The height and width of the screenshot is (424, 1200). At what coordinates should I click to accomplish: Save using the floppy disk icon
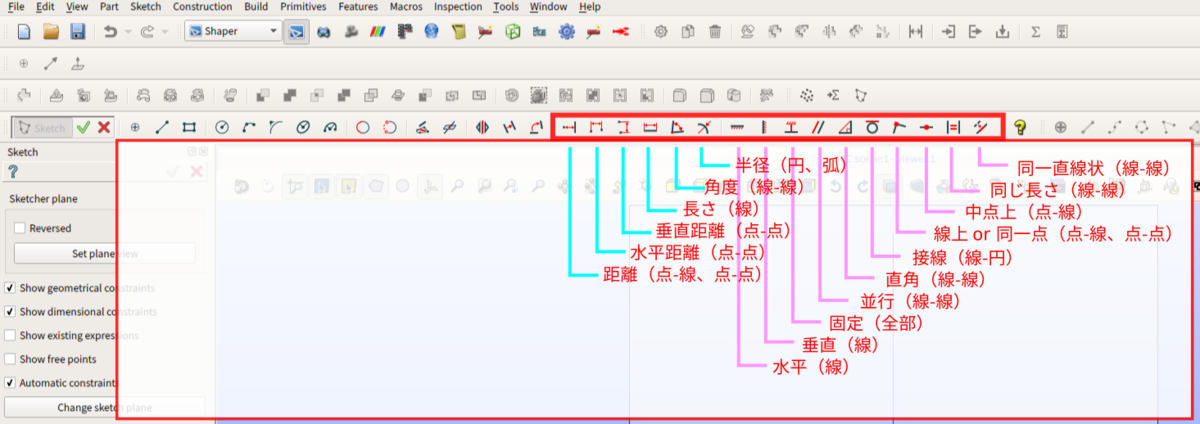(x=77, y=31)
